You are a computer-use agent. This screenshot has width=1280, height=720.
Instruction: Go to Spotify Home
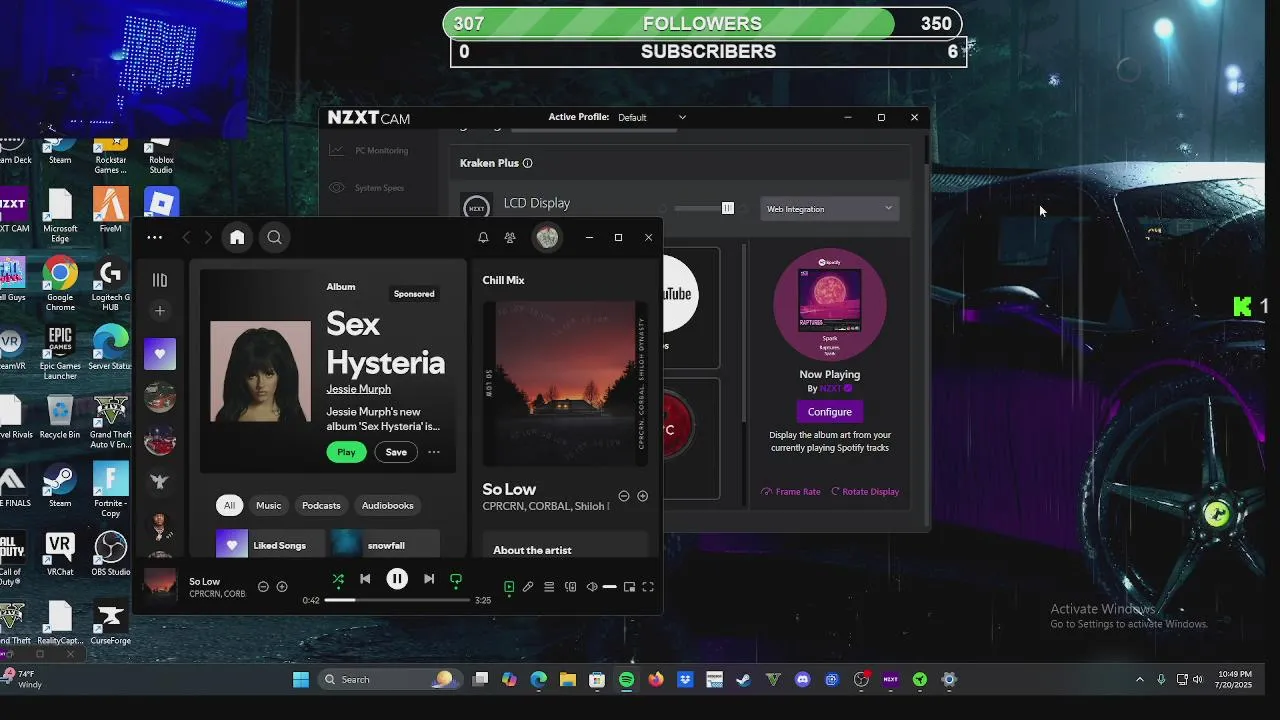[237, 237]
